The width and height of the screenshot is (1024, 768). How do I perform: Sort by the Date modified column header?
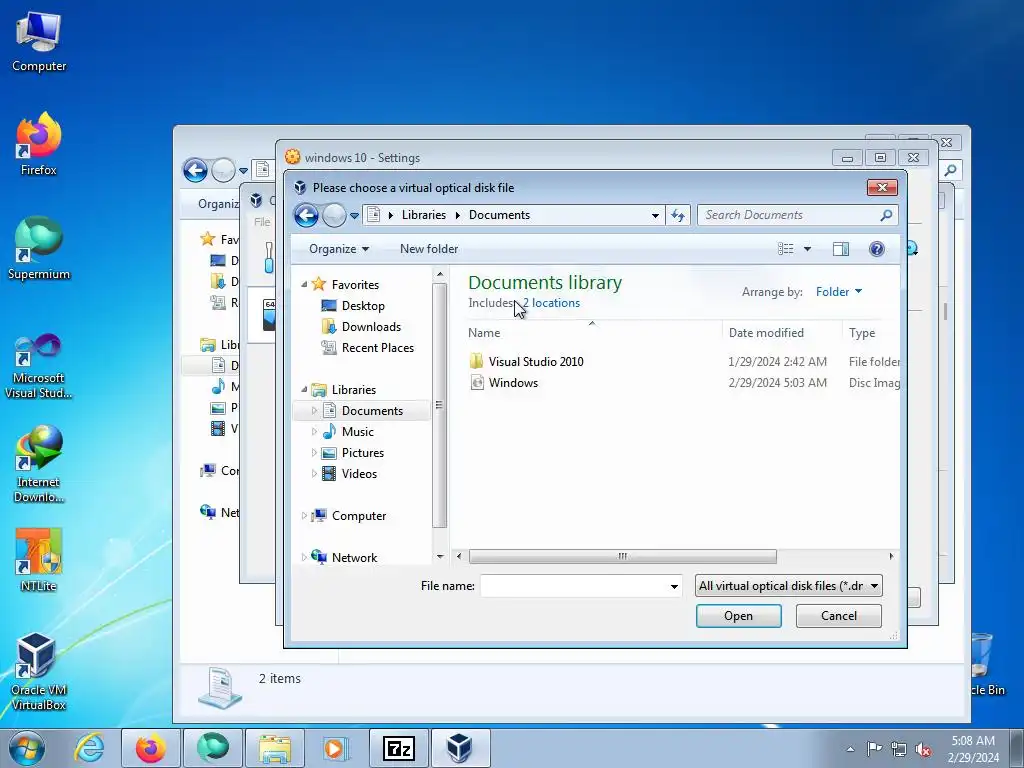766,332
